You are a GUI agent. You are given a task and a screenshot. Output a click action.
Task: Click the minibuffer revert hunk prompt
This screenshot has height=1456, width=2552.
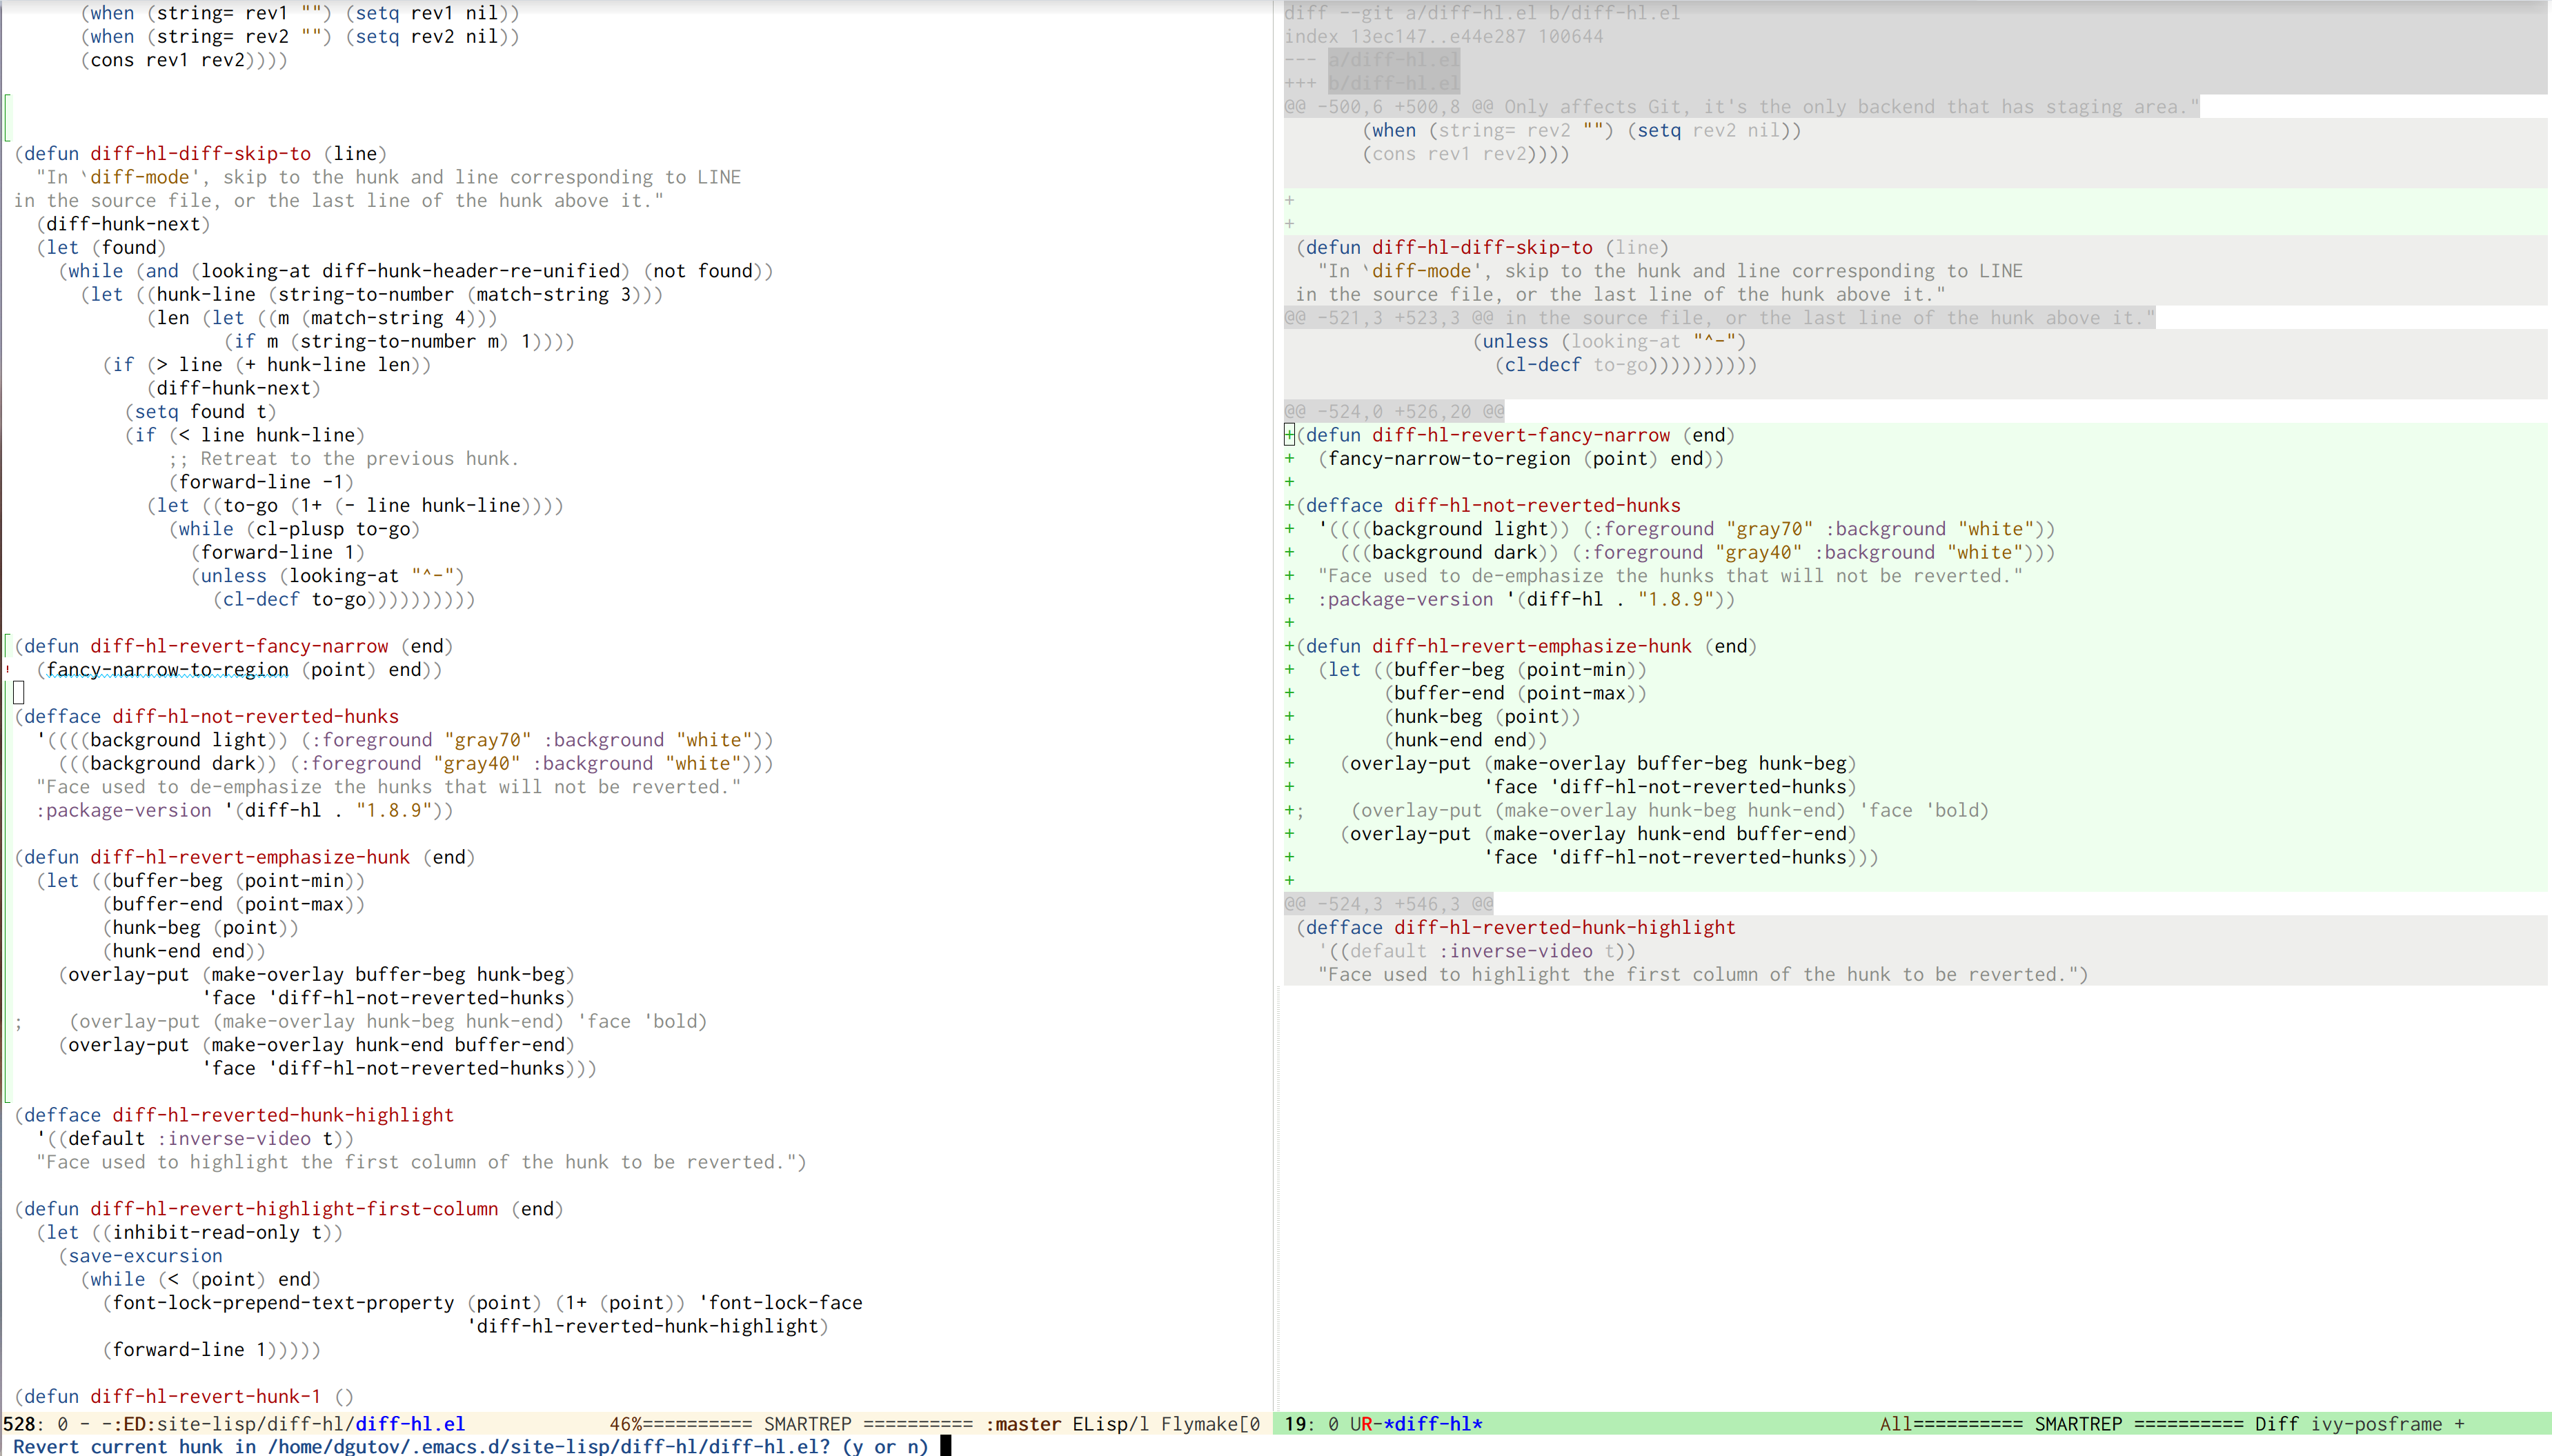470,1446
